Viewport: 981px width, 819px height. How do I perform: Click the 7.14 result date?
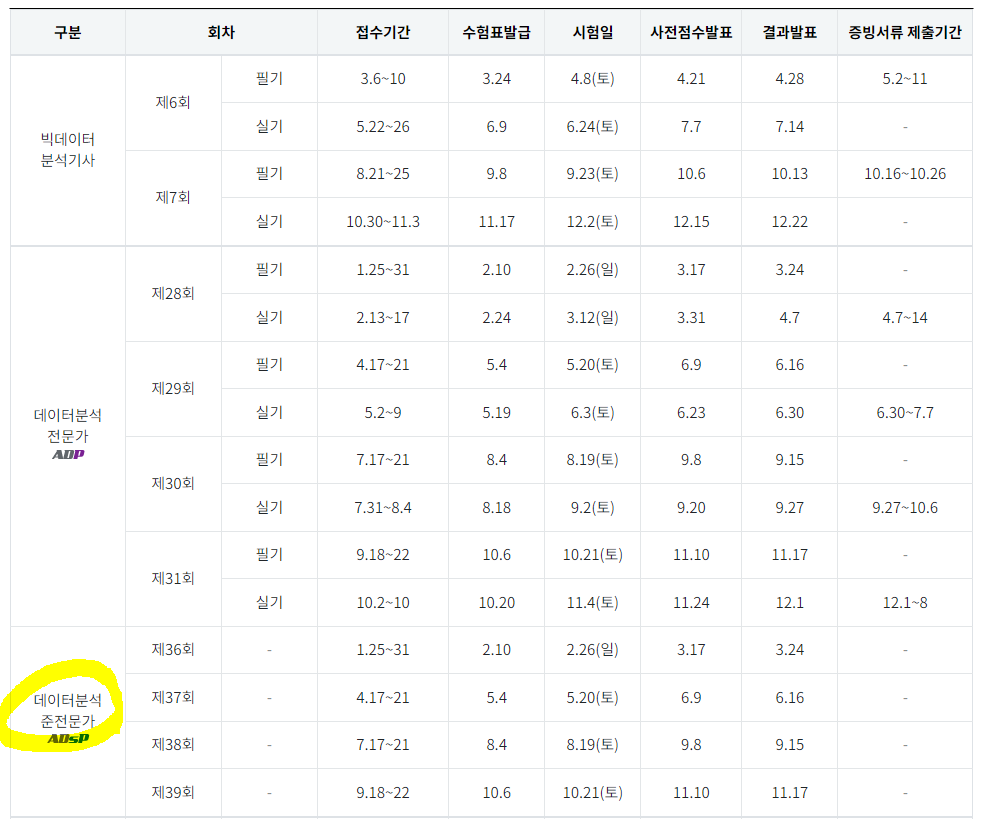pyautogui.click(x=790, y=126)
